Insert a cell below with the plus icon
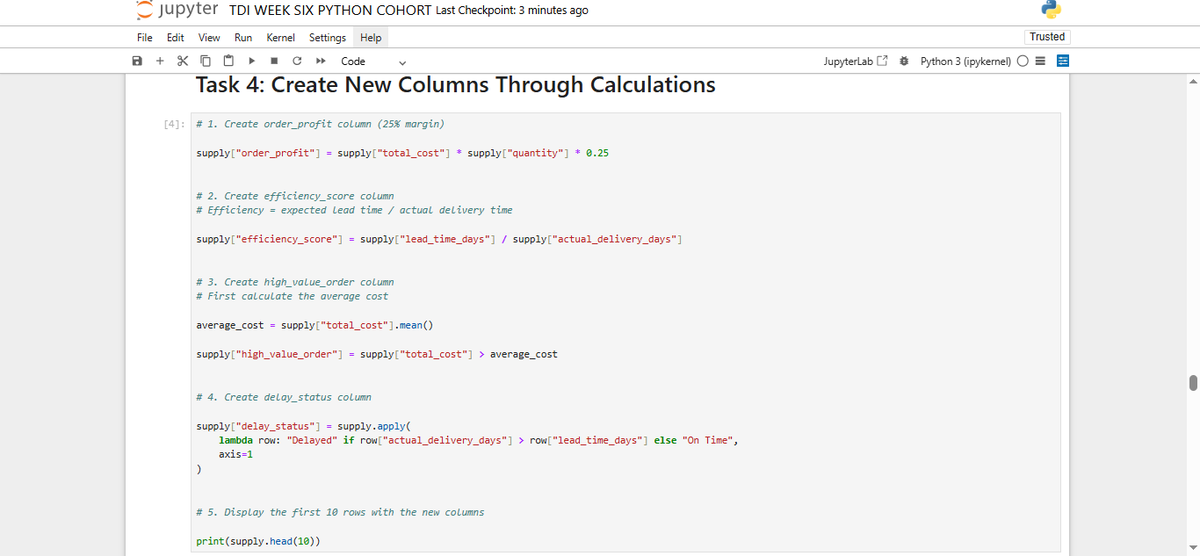Screen dimensions: 1200x556 [159, 61]
